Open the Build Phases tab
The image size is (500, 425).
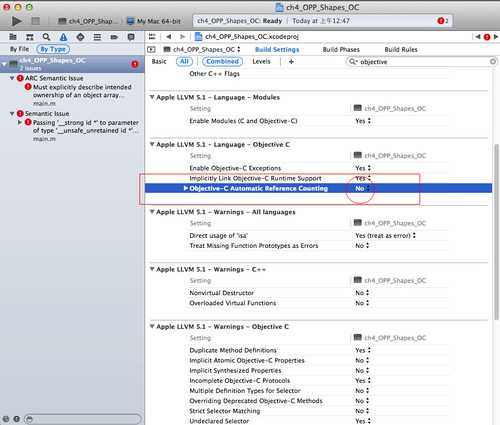(341, 49)
